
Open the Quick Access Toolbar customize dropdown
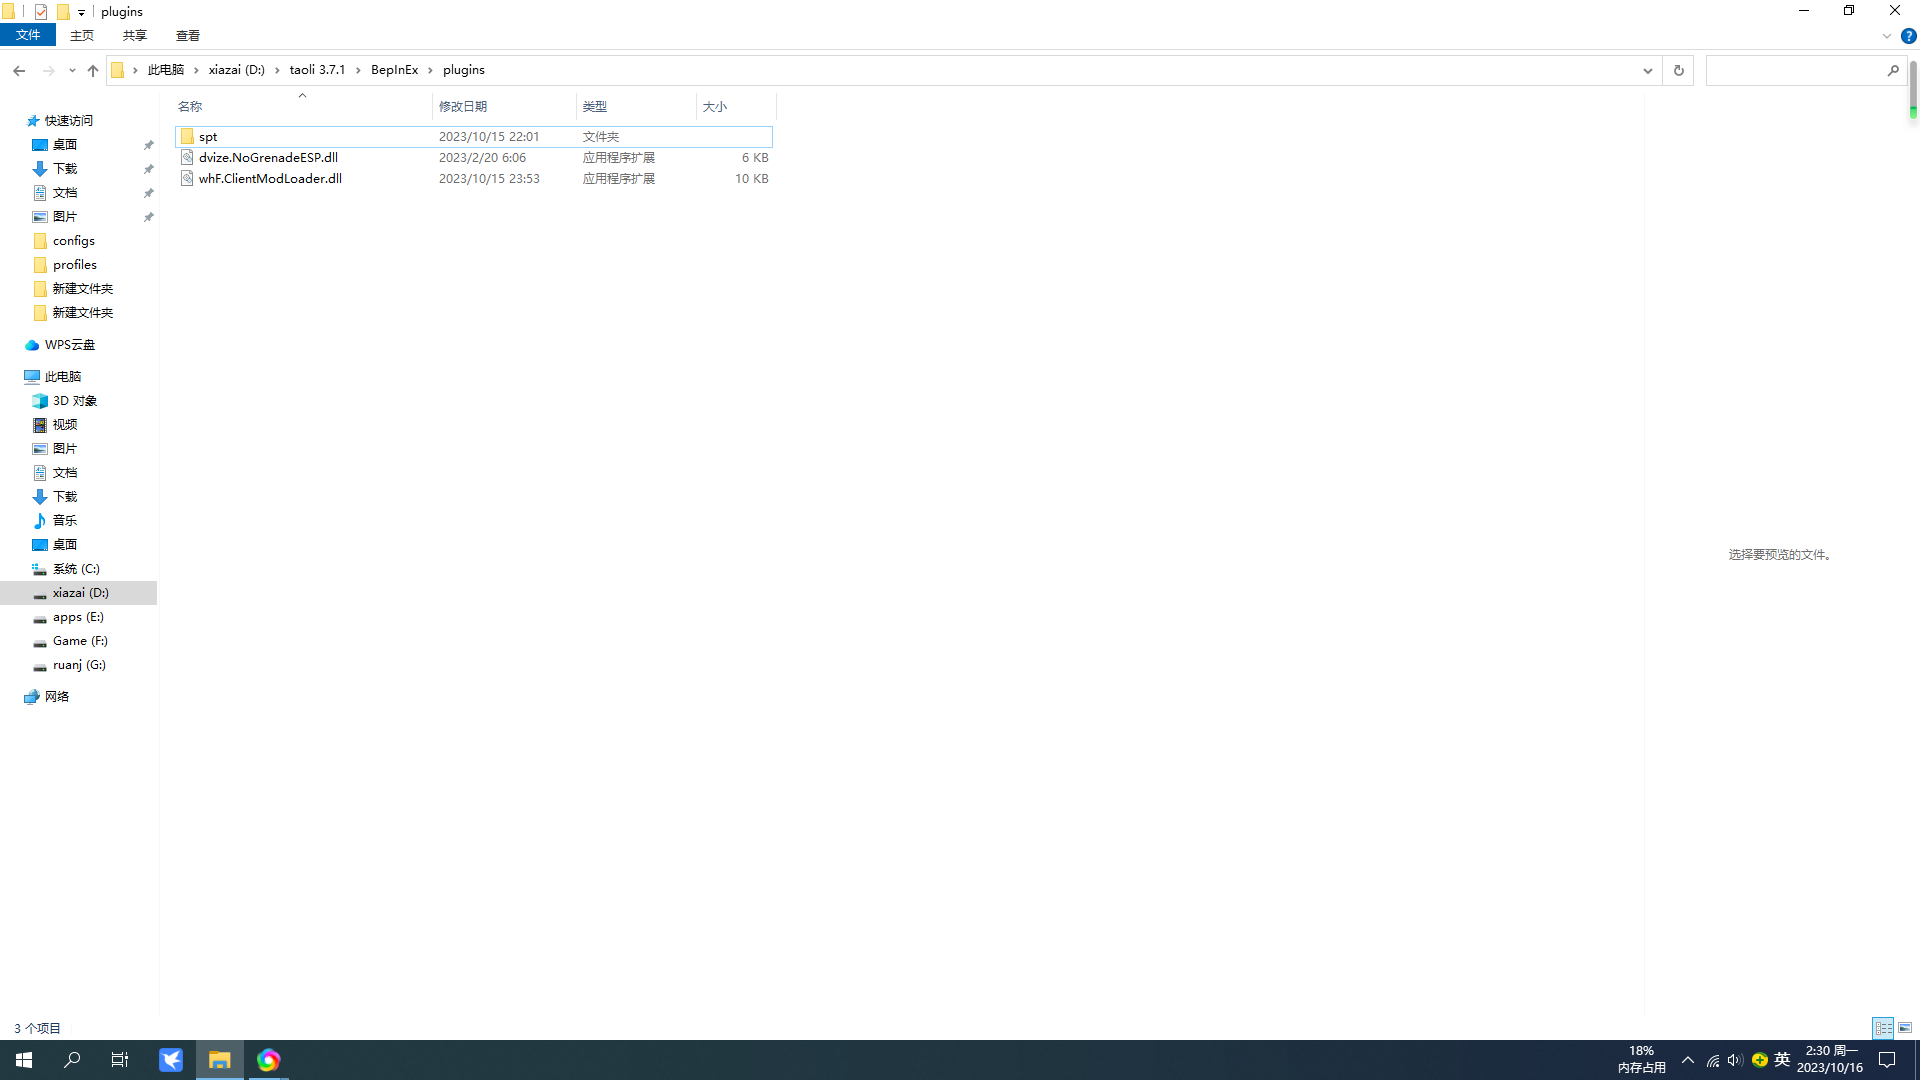pos(82,12)
